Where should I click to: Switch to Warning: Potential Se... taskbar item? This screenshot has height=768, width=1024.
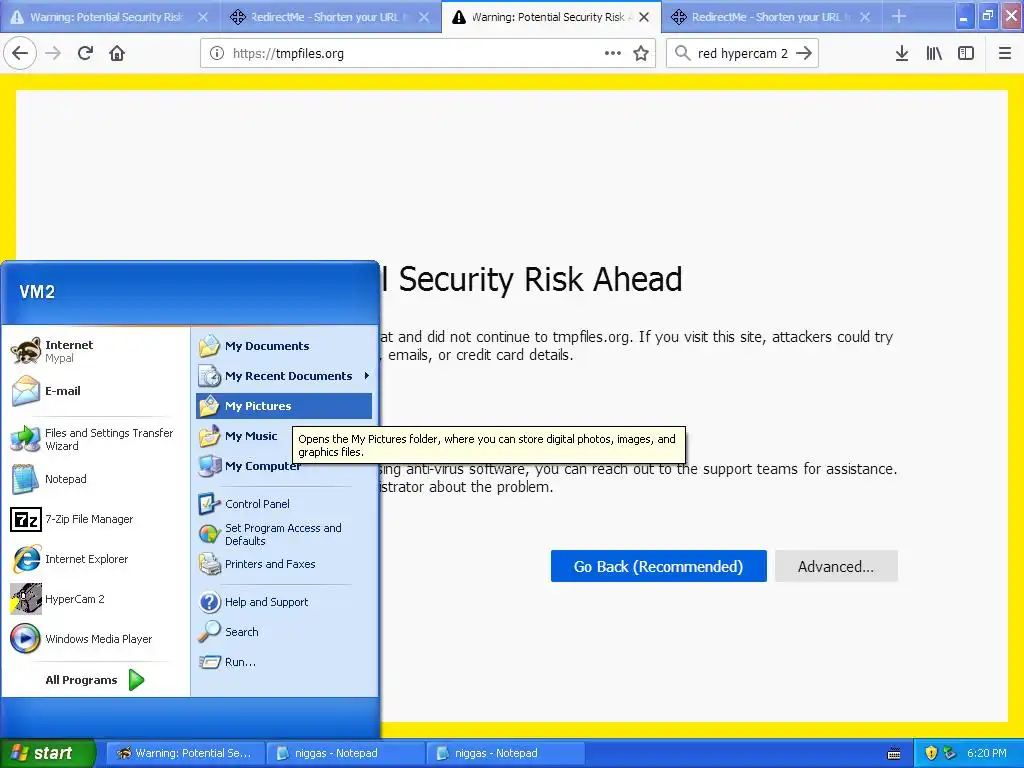pyautogui.click(x=185, y=753)
